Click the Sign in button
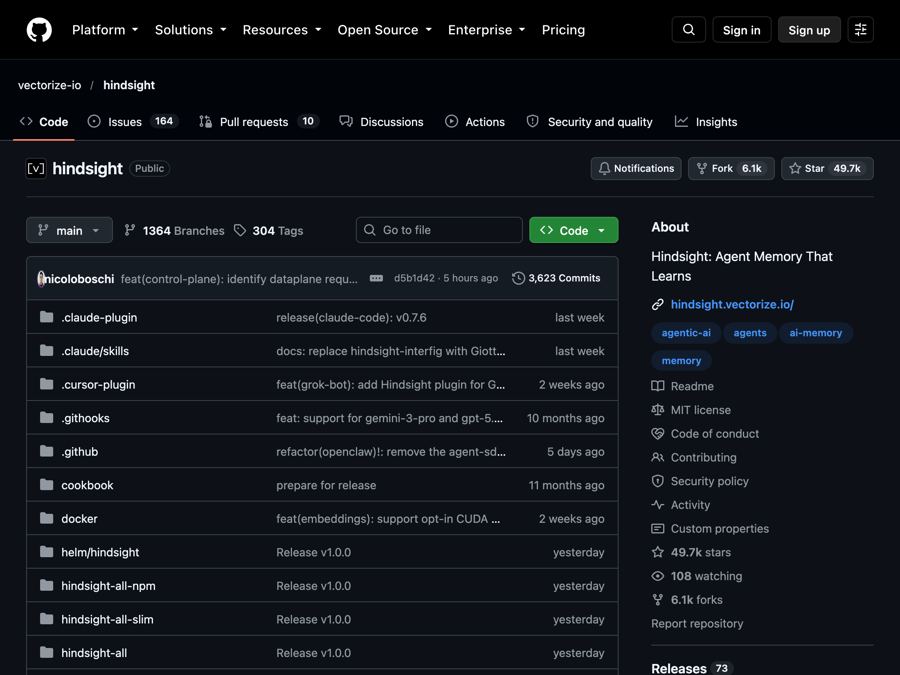The width and height of the screenshot is (900, 675). coord(742,30)
